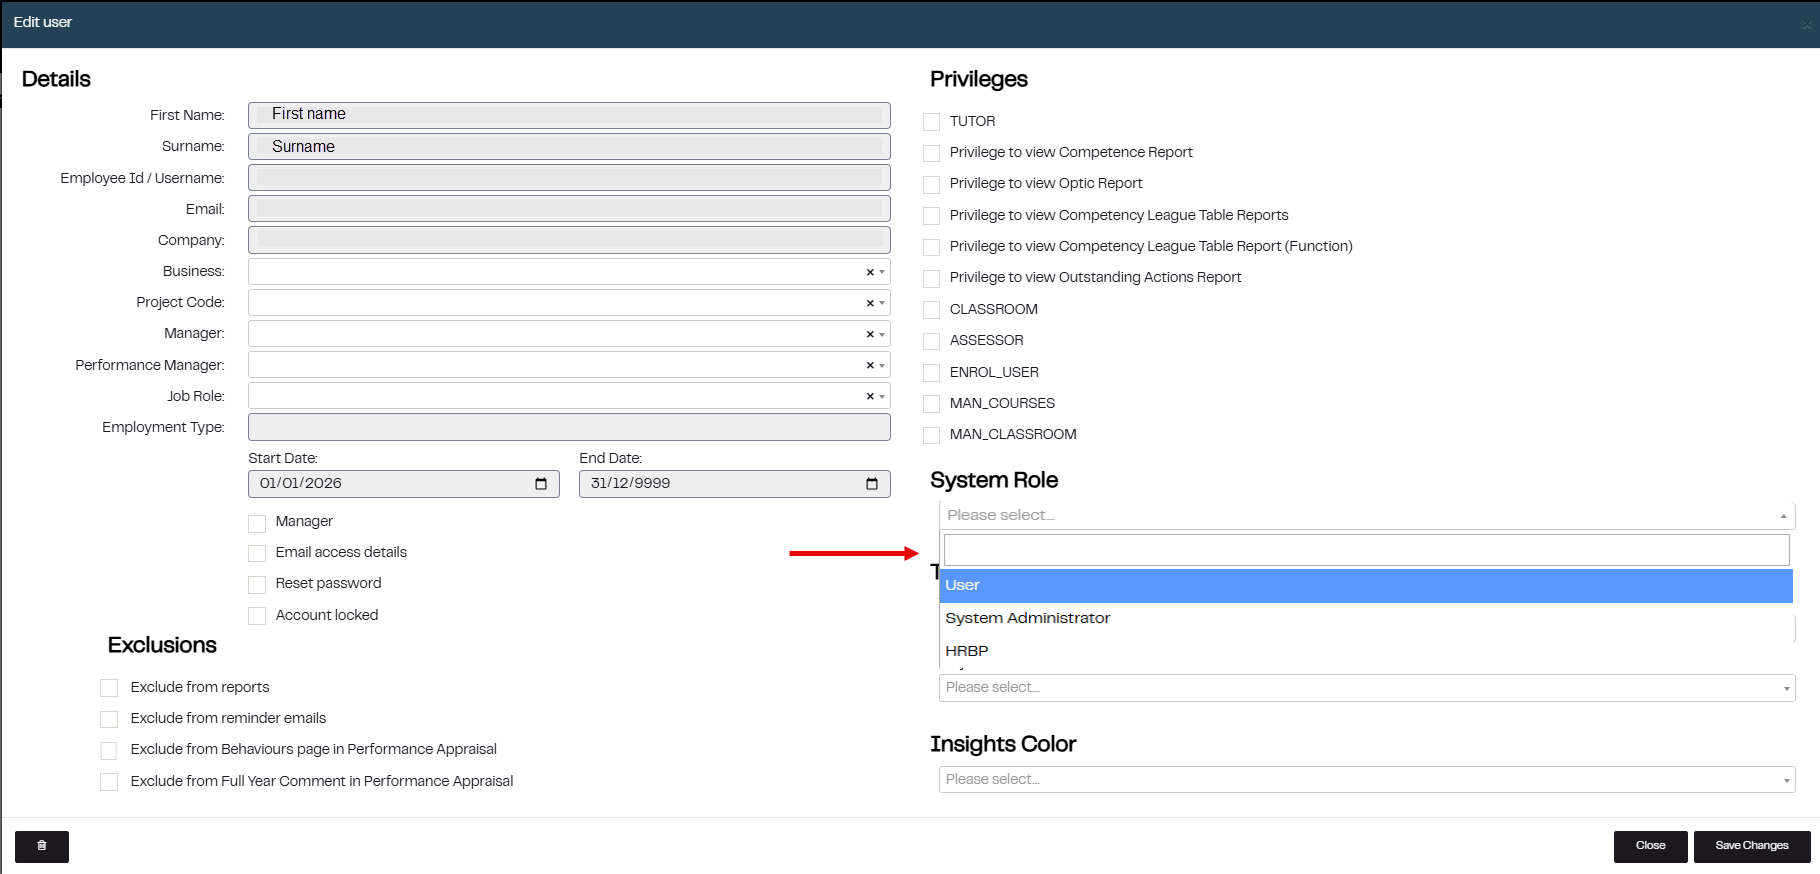Select System Administrator role option

[1028, 618]
